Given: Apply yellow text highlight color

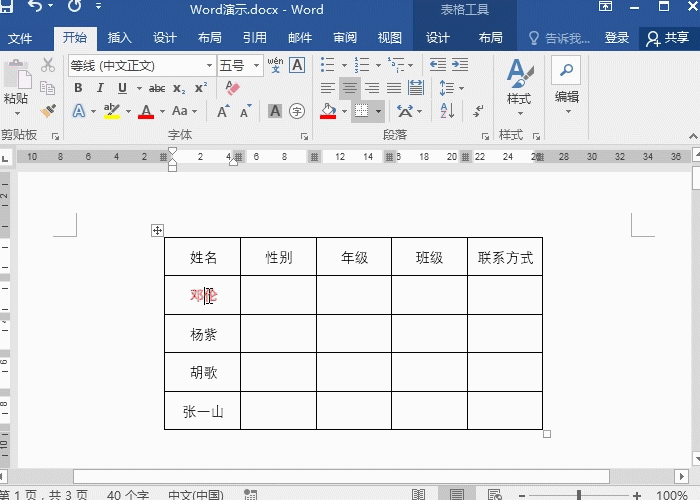Looking at the screenshot, I should coord(112,111).
